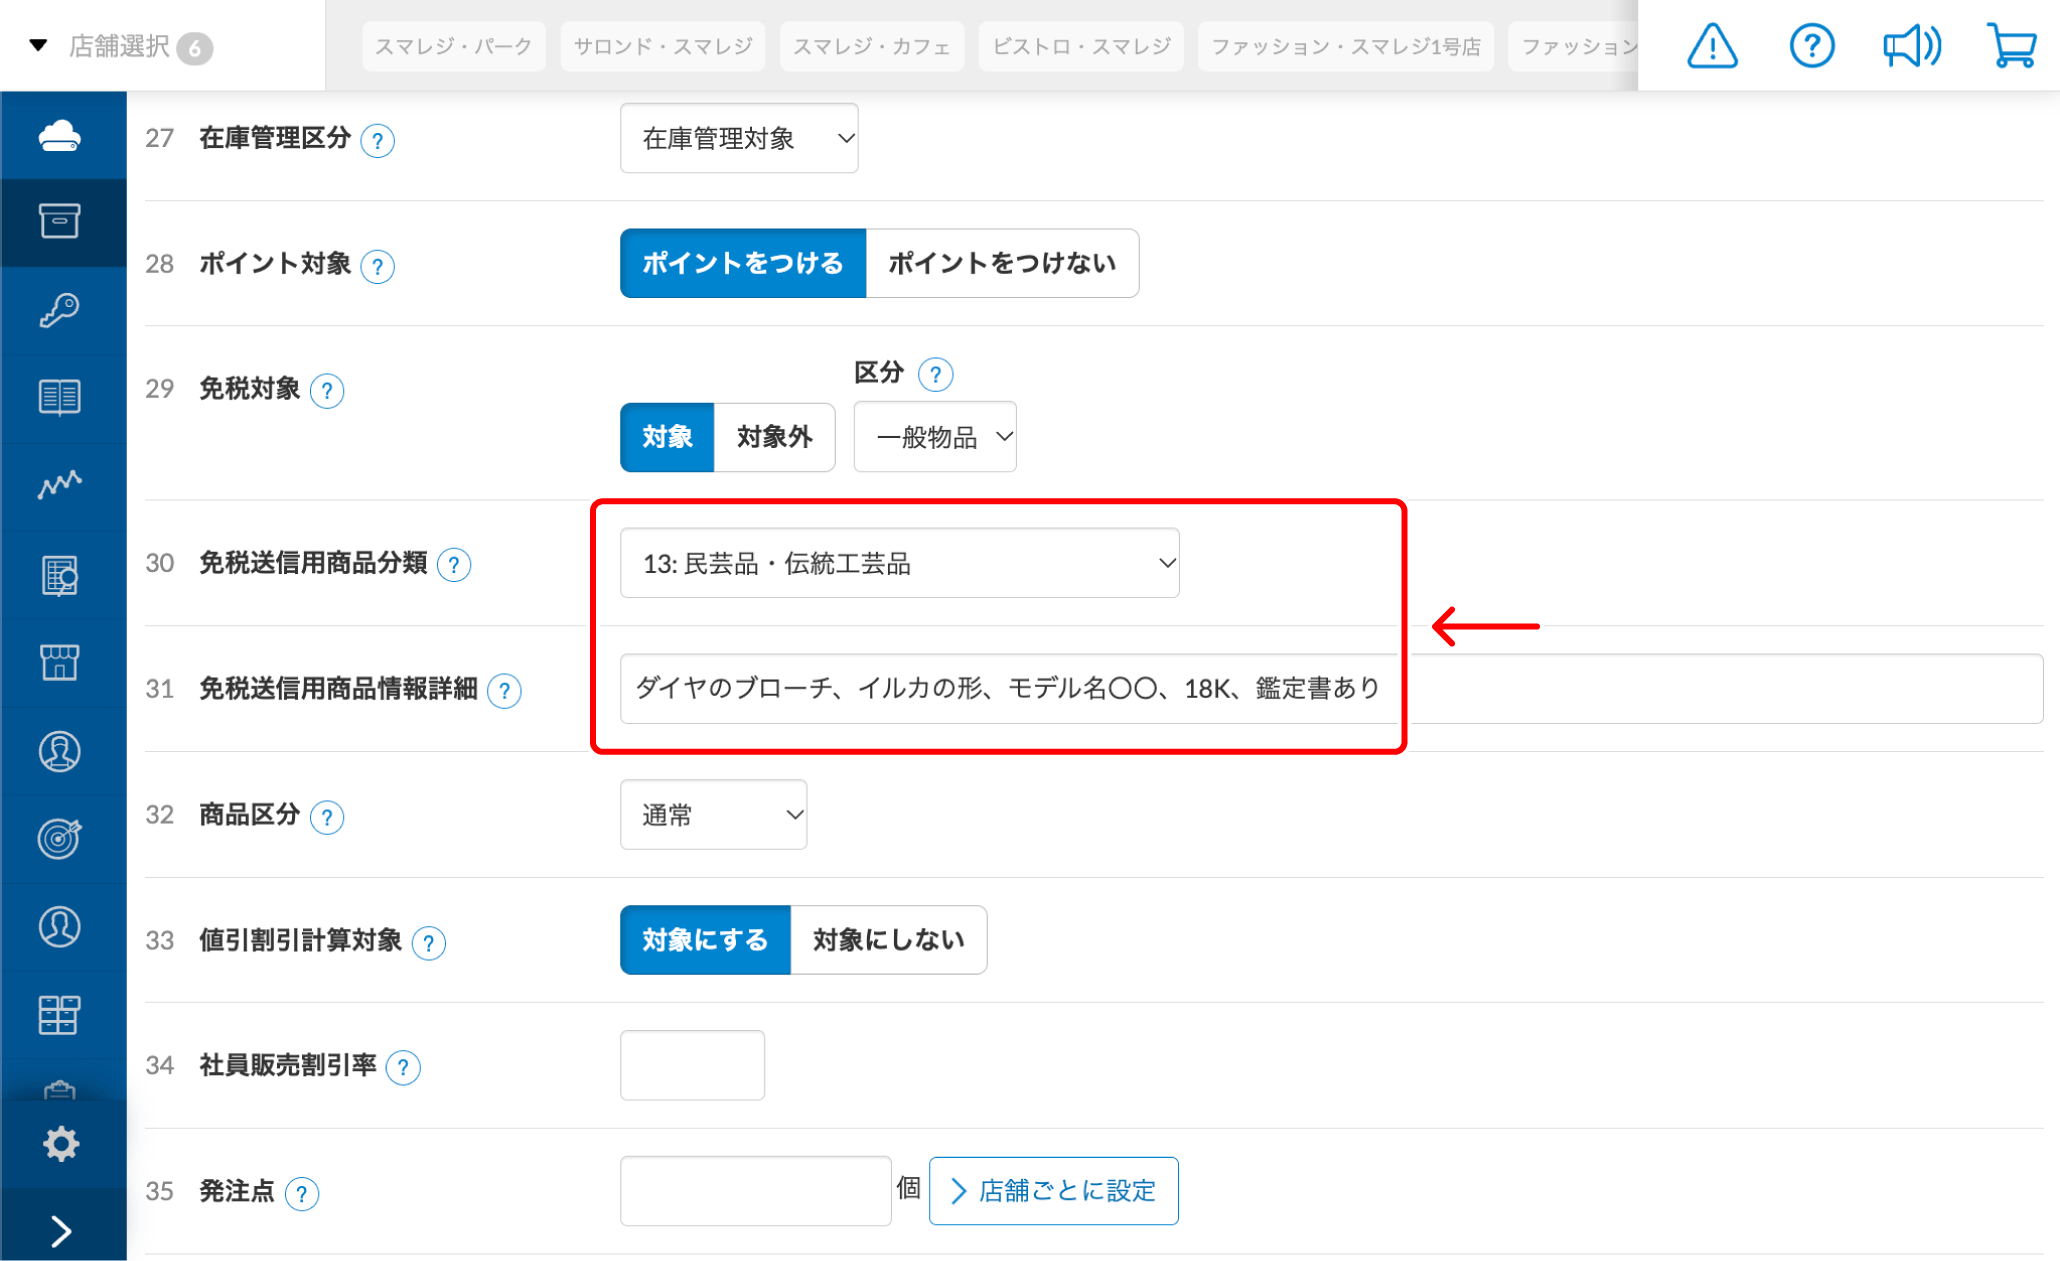
Task: Select ポイントをつけない option
Action: coord(1002,263)
